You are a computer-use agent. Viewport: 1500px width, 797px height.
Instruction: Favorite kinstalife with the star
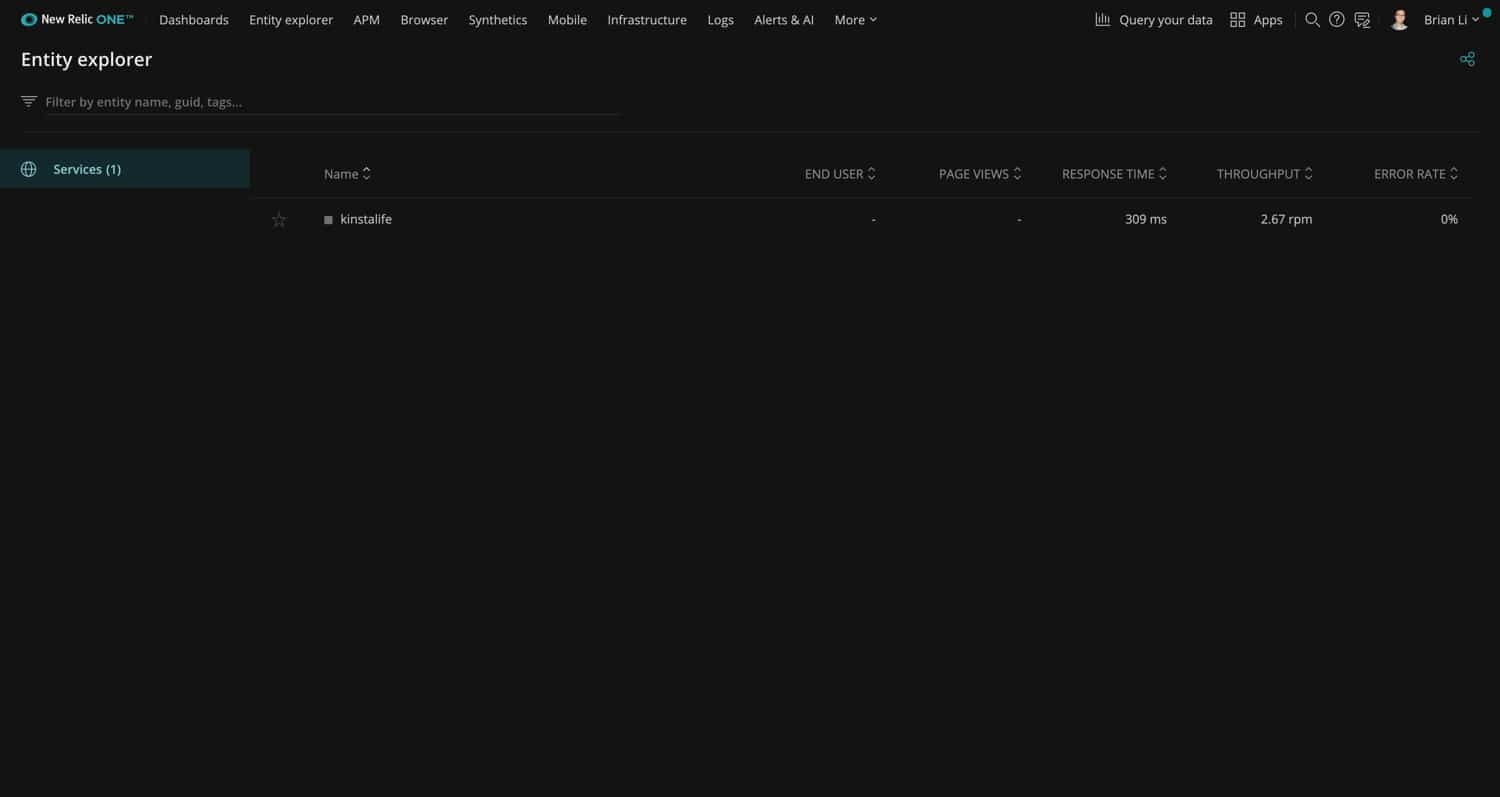coord(279,220)
